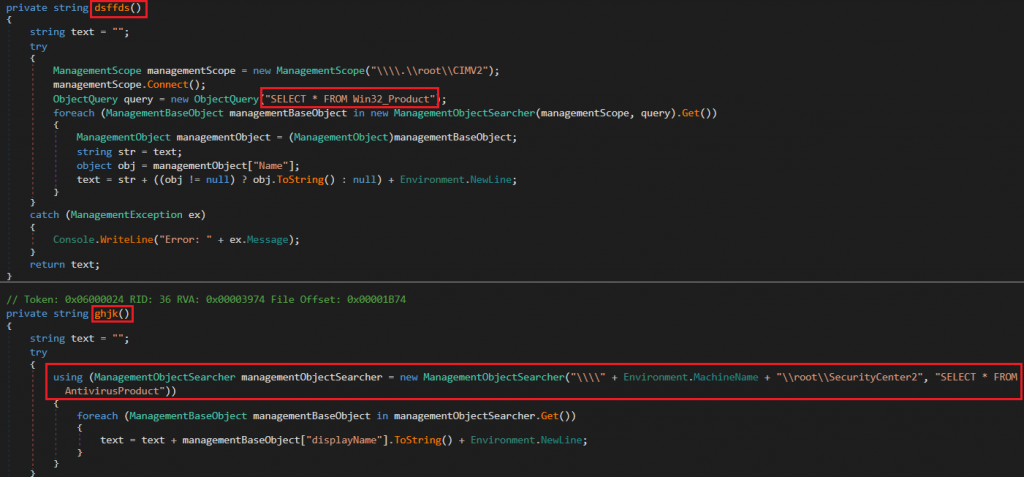The image size is (1024, 477).
Task: Click the ghjk method name
Action: click(111, 313)
